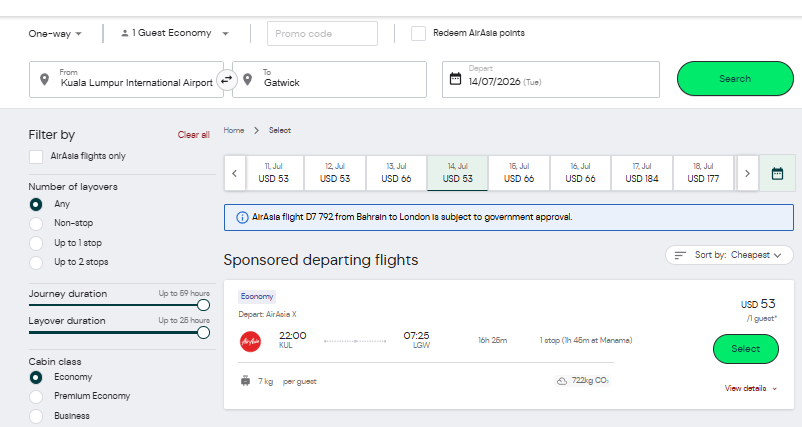The image size is (802, 427).
Task: Click the Economy fare tag
Action: pos(257,297)
